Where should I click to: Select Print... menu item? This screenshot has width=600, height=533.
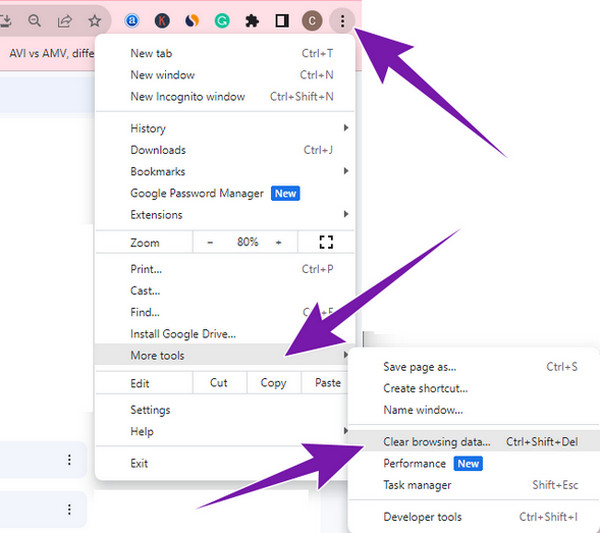click(x=225, y=269)
